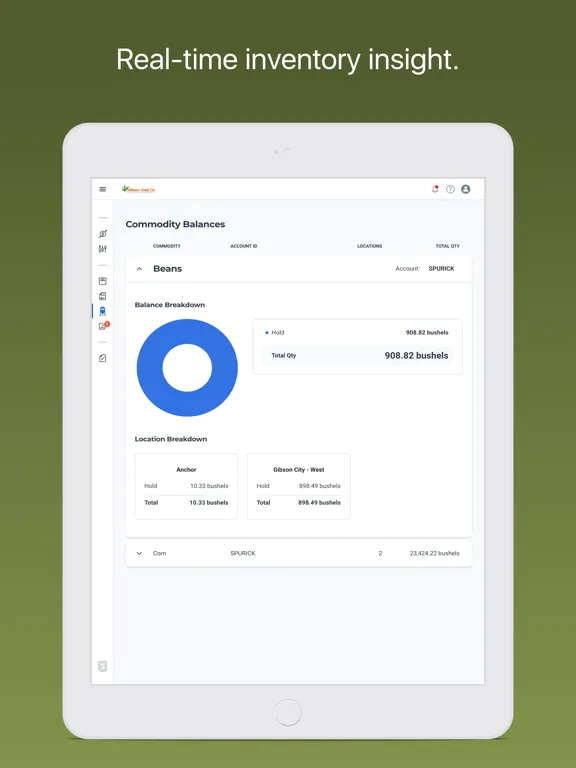Open the cash bids sidebar icon

pyautogui.click(x=102, y=234)
